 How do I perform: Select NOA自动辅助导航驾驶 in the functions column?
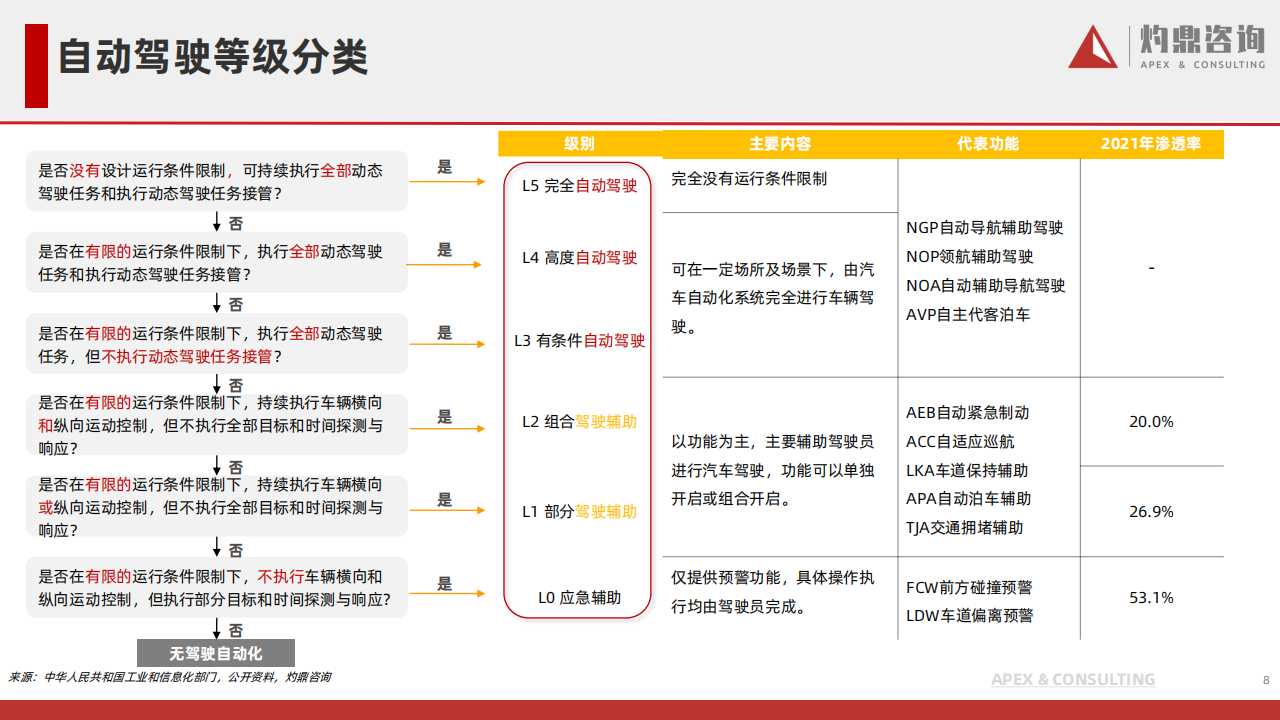985,286
